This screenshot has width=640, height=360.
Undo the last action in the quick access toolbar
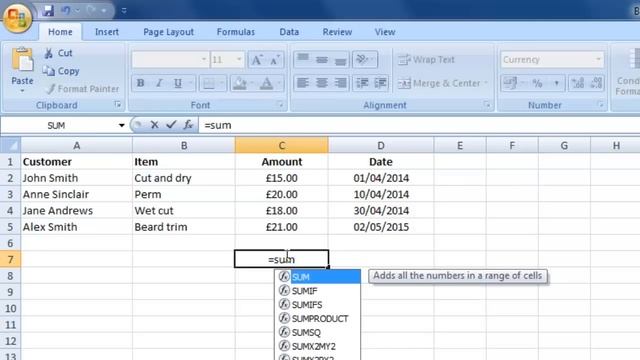65,11
